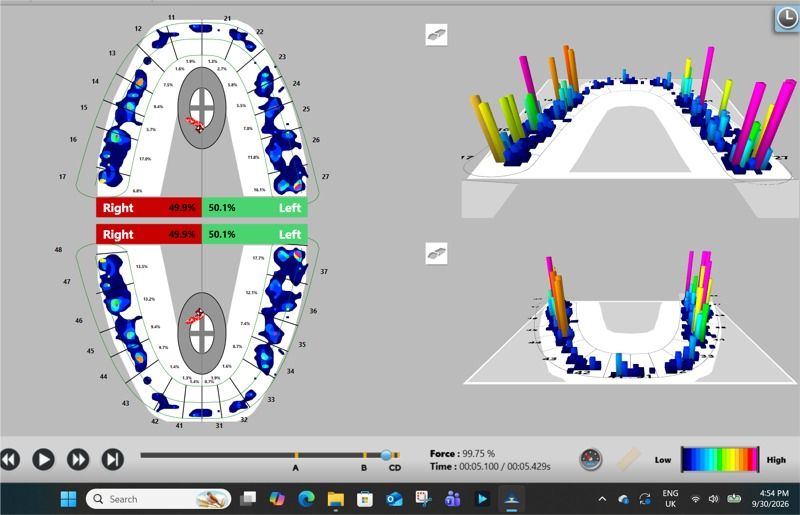This screenshot has width=800, height=515.
Task: Open Outlook from the taskbar
Action: click(394, 499)
